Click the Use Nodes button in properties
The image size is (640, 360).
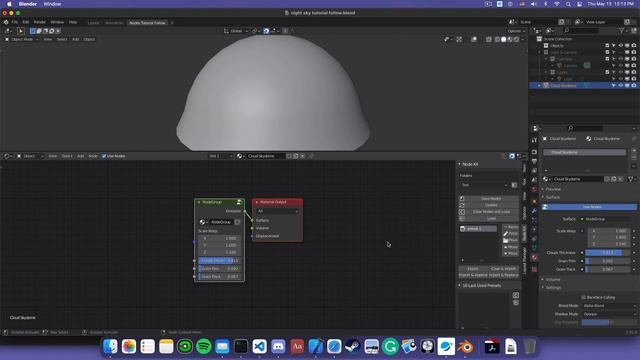tap(589, 207)
